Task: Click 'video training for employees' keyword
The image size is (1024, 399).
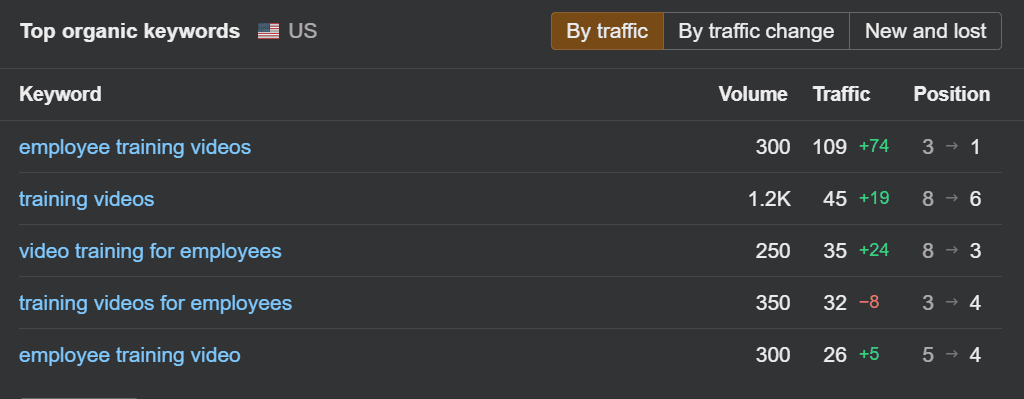Action: (150, 251)
